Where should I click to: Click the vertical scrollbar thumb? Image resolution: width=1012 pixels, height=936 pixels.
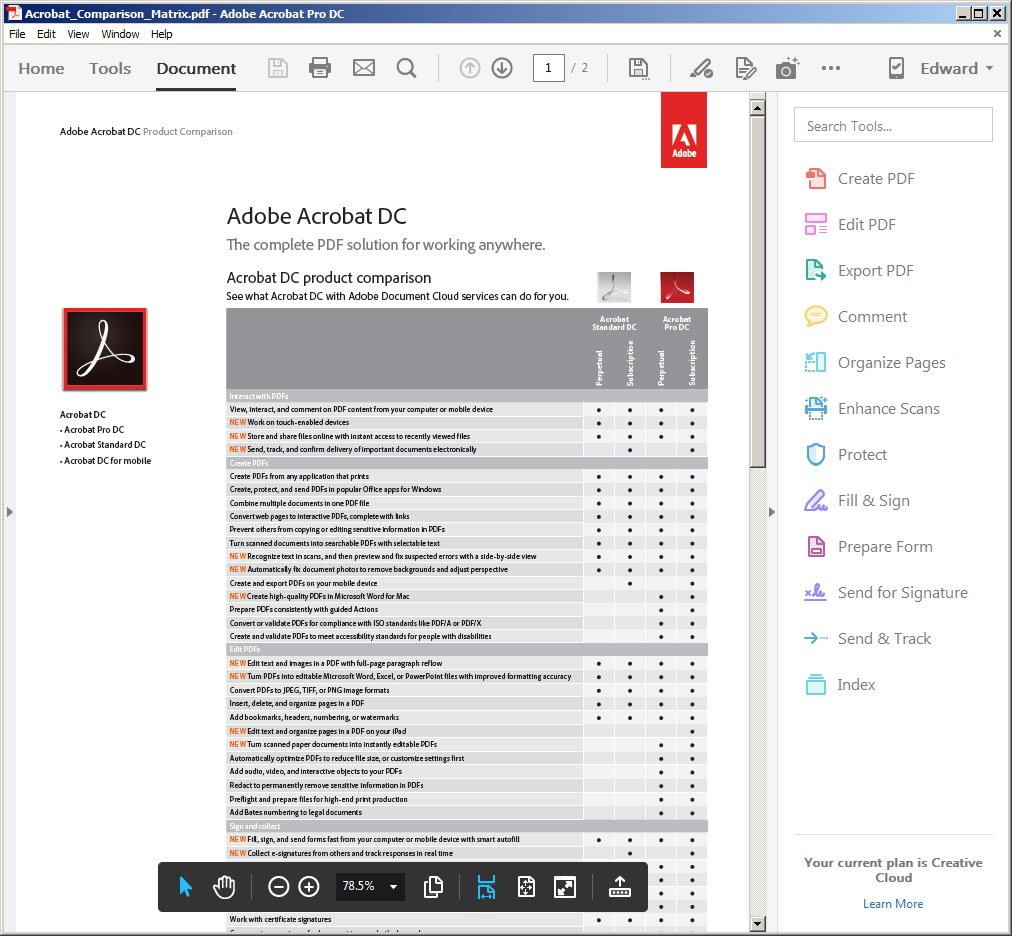click(x=758, y=292)
